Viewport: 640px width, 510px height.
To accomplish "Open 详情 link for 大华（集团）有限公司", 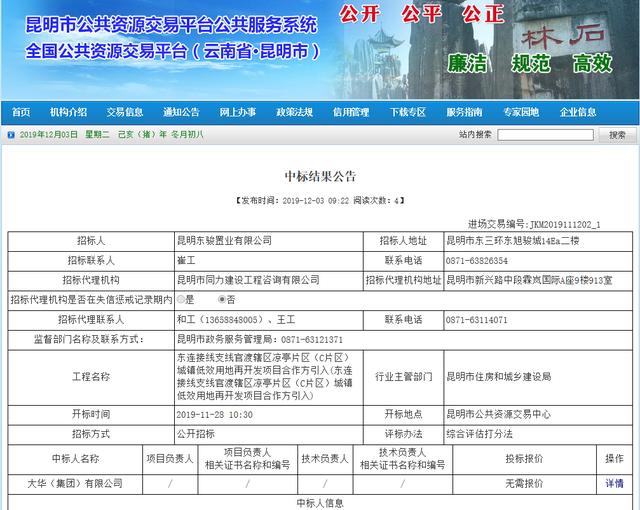I will [x=614, y=484].
